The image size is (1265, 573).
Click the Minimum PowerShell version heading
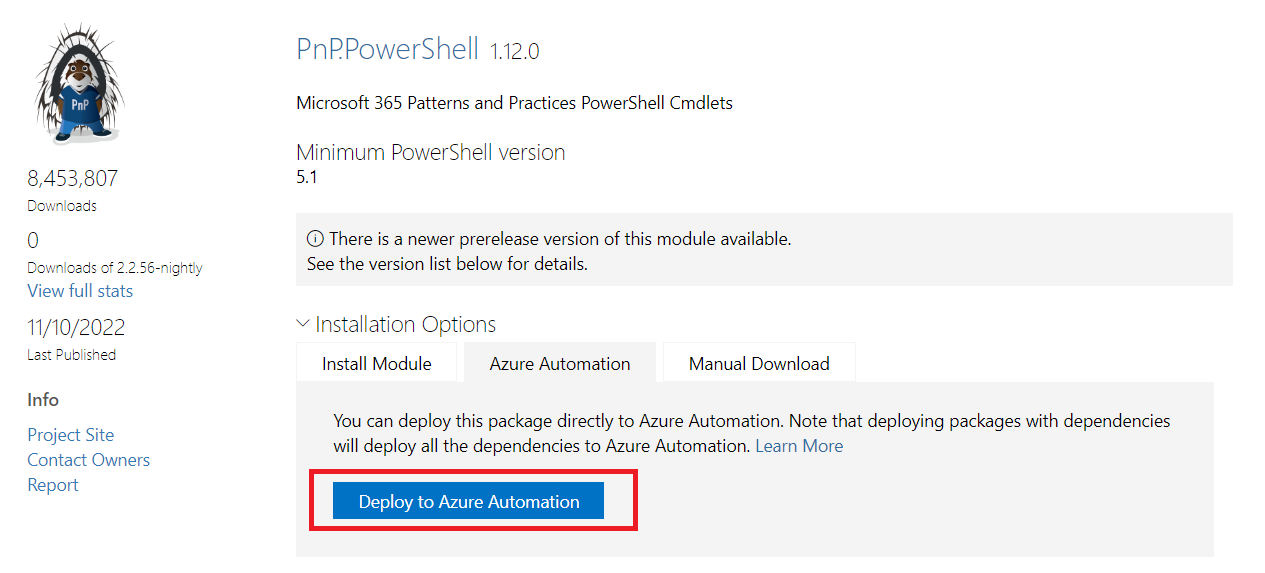tap(431, 153)
